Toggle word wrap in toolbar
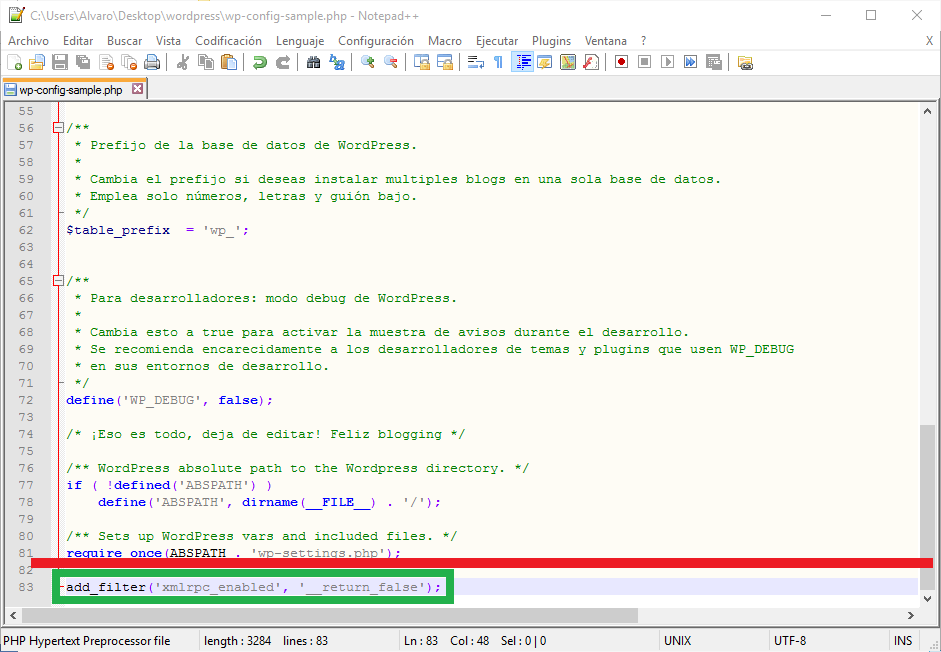This screenshot has width=941, height=652. [476, 63]
